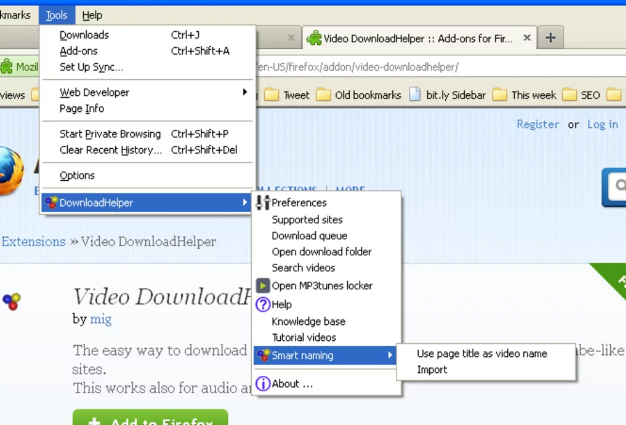Open the Tweet bookmarks folder
This screenshot has height=425, width=626.
287,95
